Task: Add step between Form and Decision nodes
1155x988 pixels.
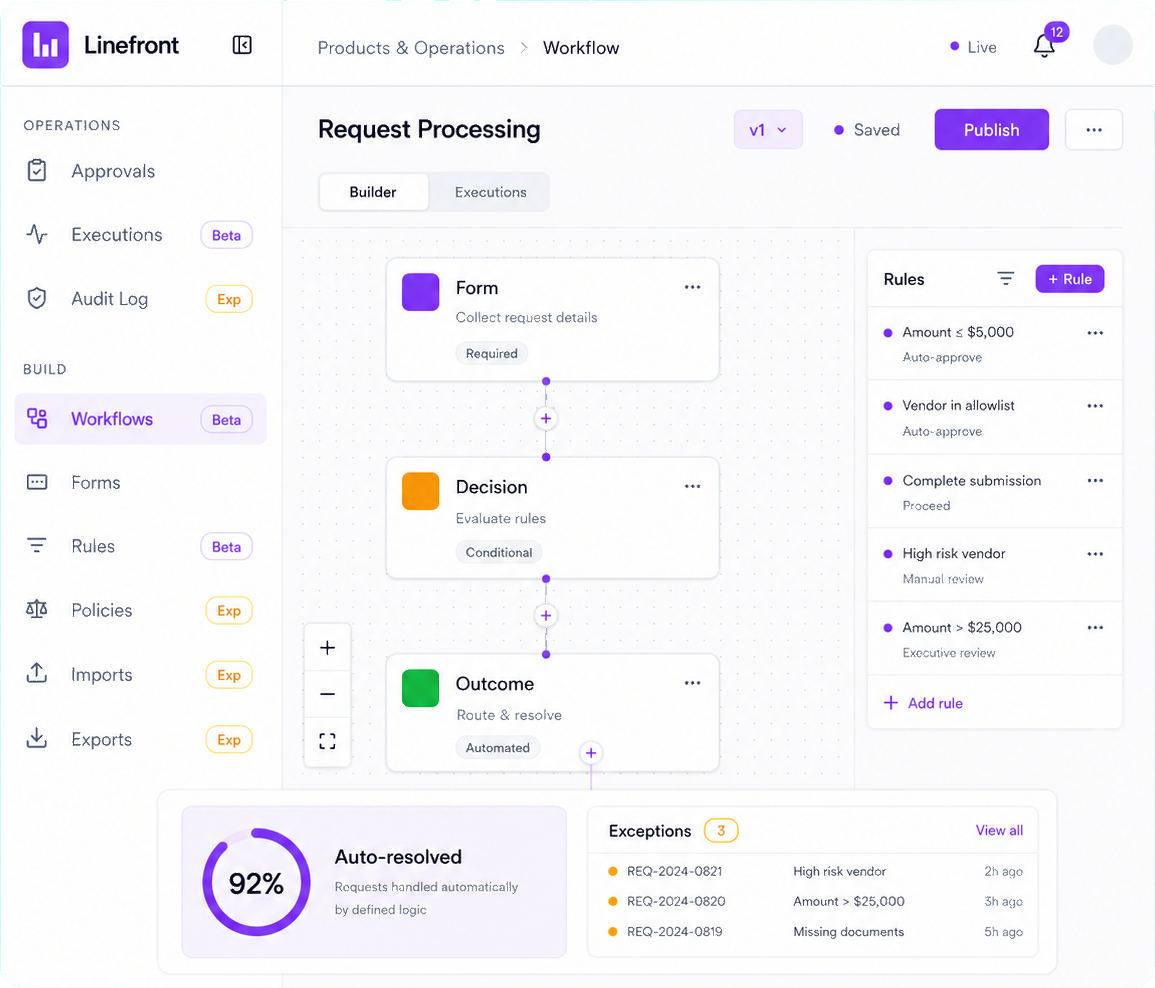Action: click(x=546, y=418)
